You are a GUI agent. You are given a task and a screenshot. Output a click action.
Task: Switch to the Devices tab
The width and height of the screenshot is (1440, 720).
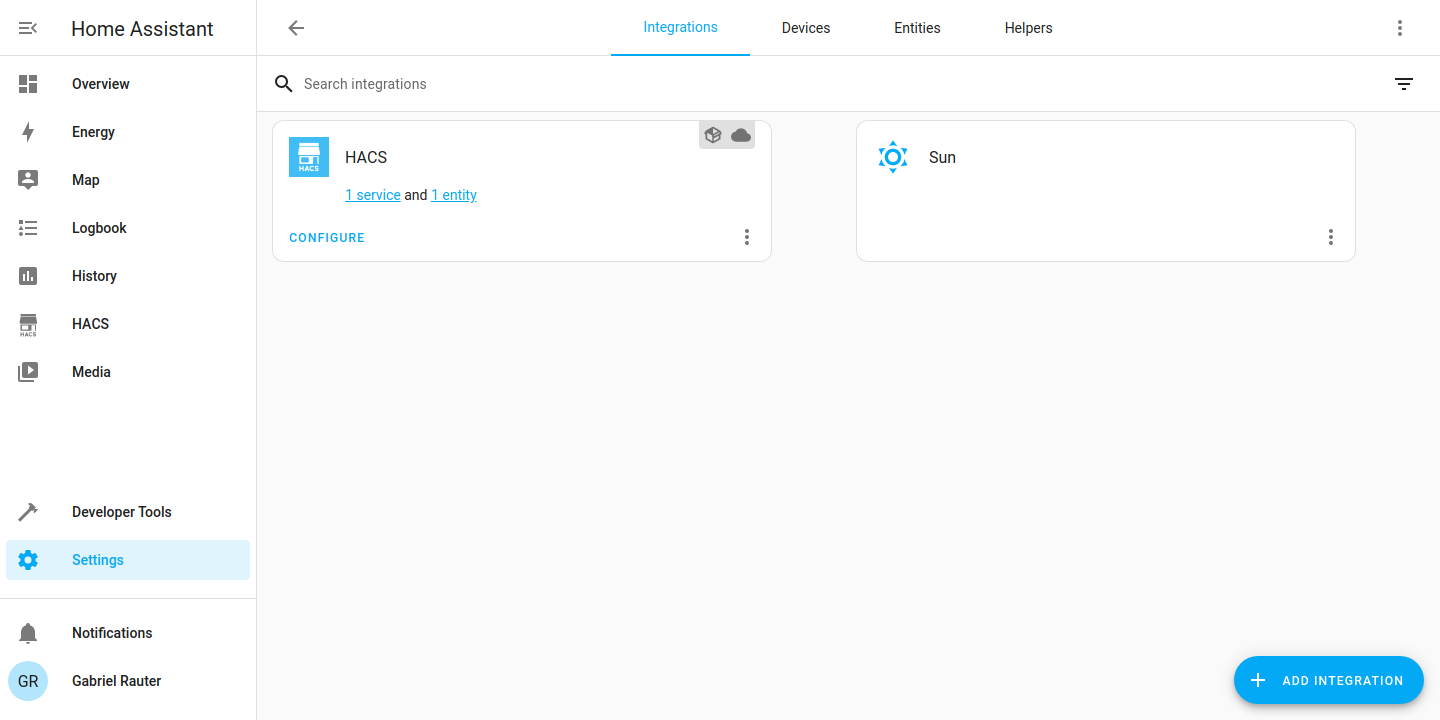coord(806,28)
